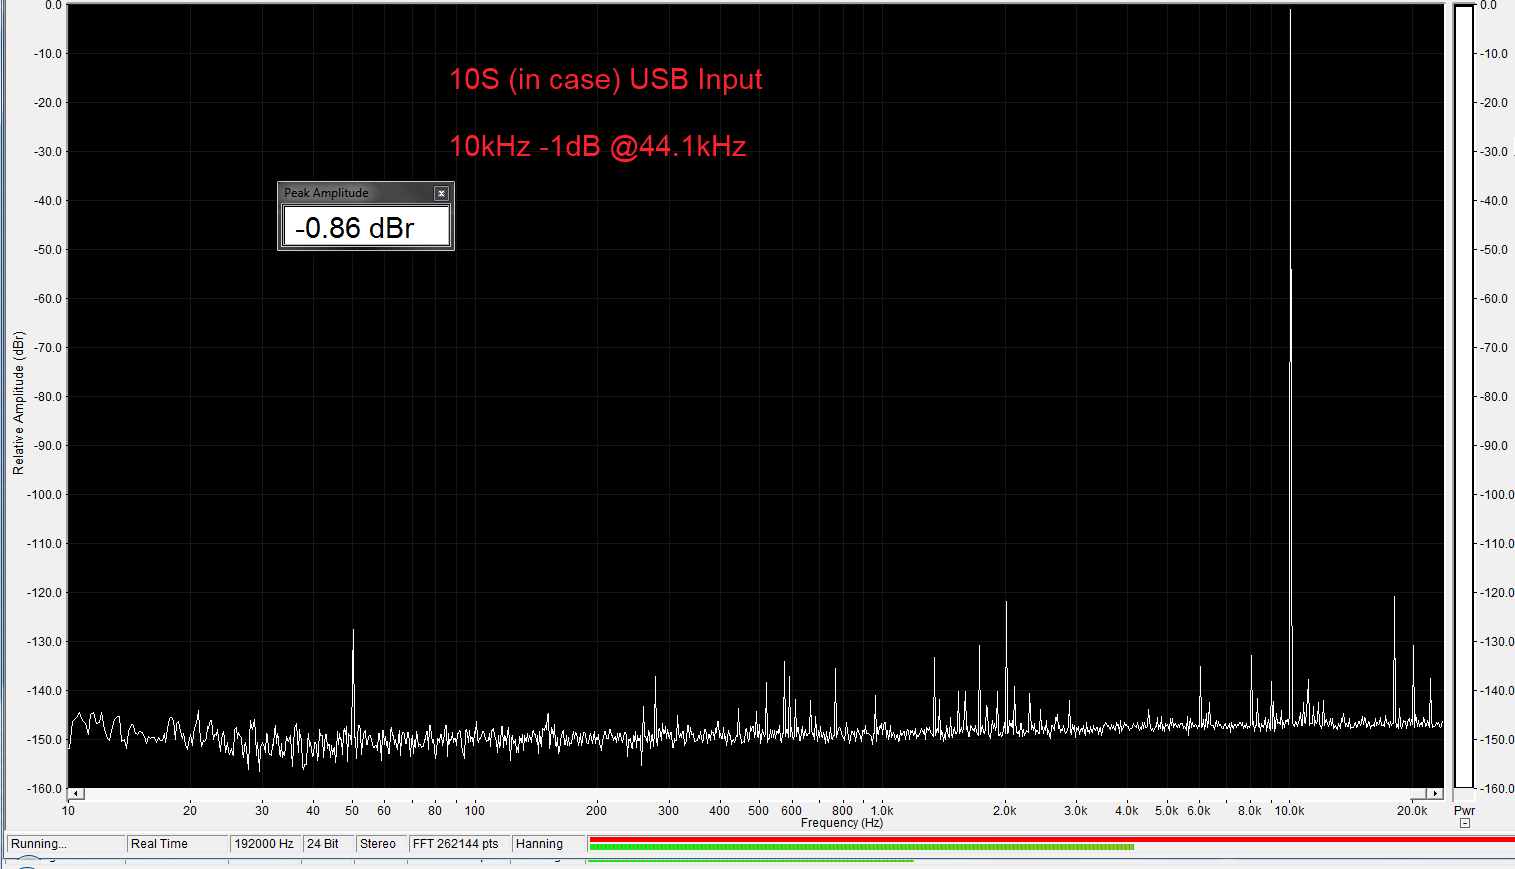Image resolution: width=1515 pixels, height=869 pixels.
Task: Click the frequency scrollbar thumb near 20.0k
Action: (x=1419, y=794)
